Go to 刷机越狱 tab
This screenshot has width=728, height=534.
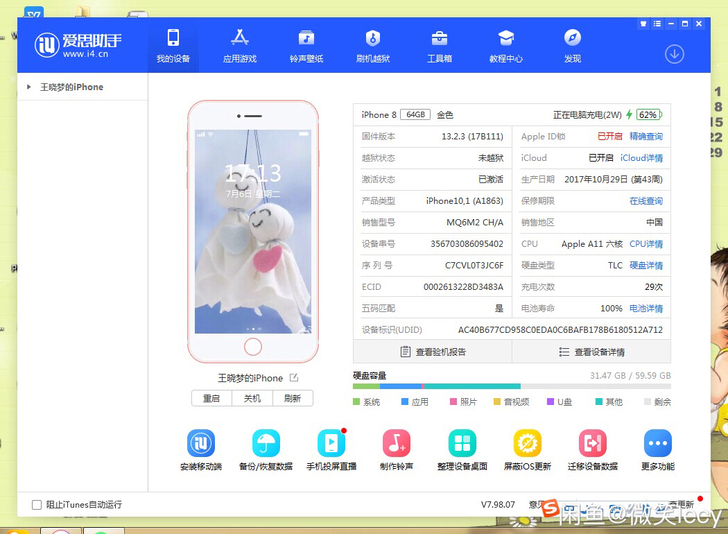373,46
